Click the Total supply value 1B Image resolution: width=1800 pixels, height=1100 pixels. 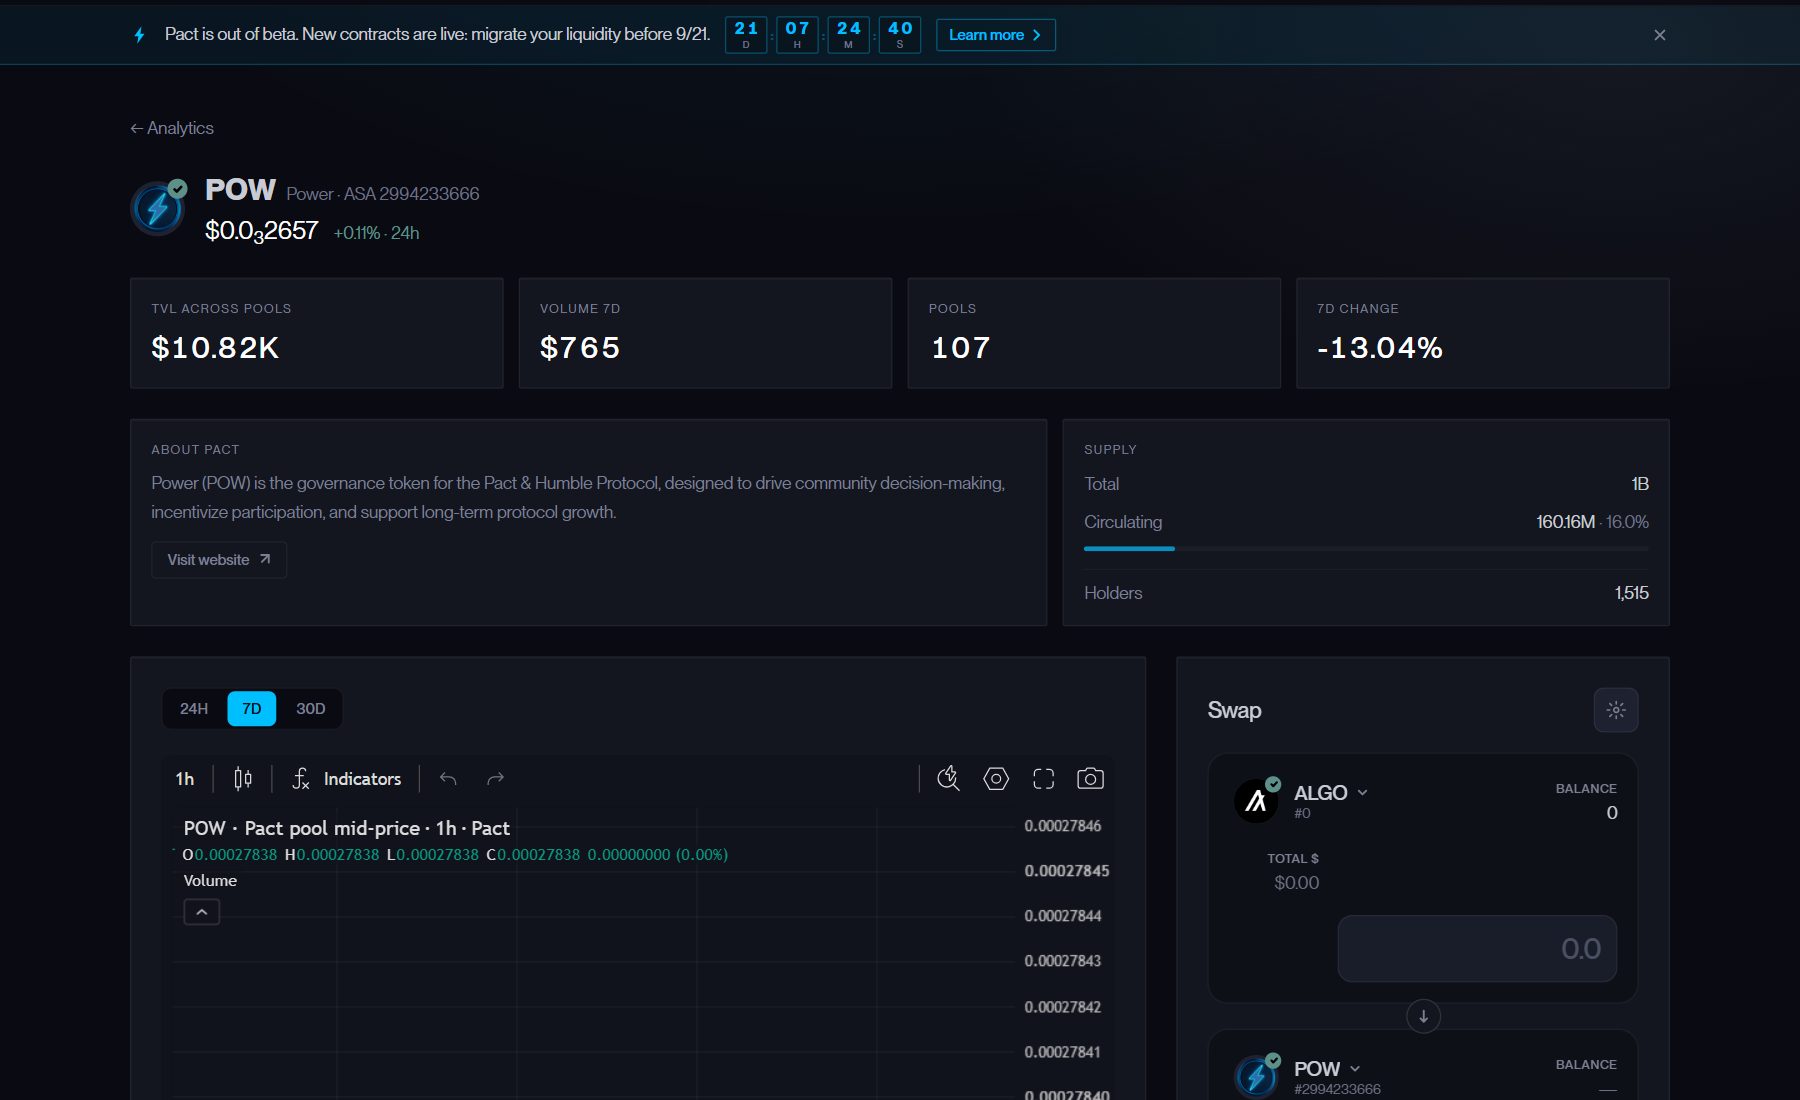1640,484
